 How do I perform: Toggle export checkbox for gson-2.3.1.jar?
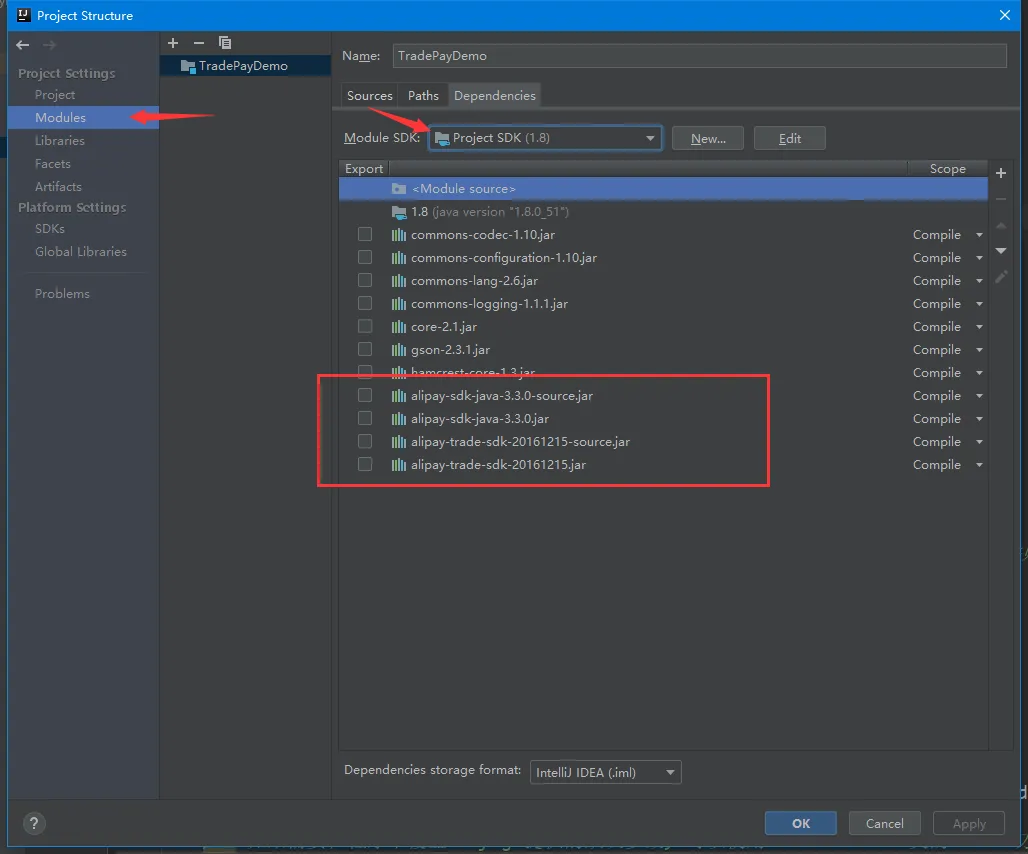coord(365,349)
